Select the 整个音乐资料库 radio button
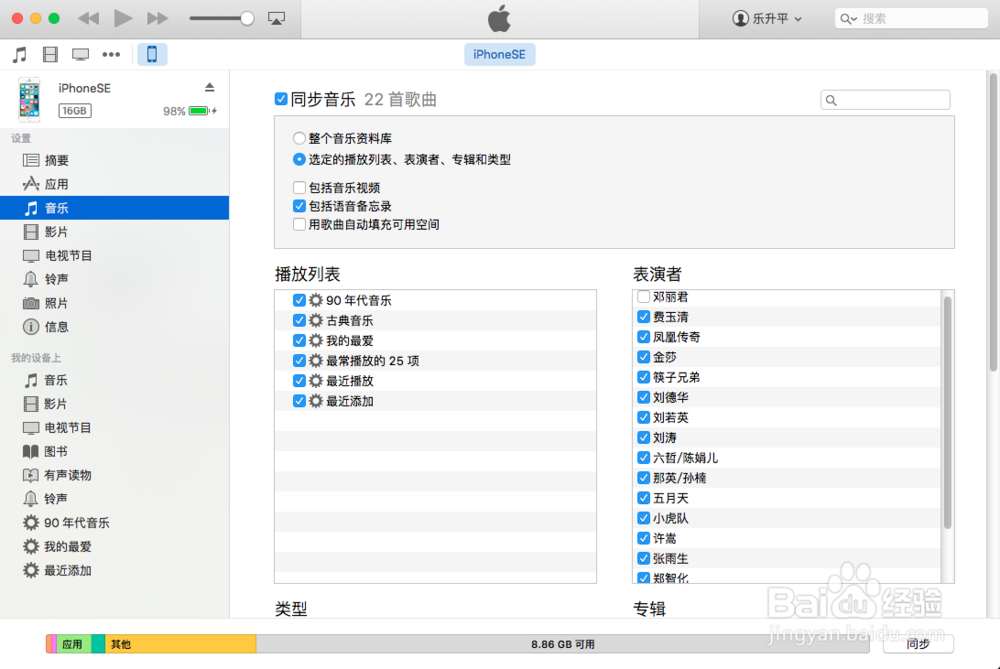Screen dimensions: 1000x669 click(x=298, y=138)
